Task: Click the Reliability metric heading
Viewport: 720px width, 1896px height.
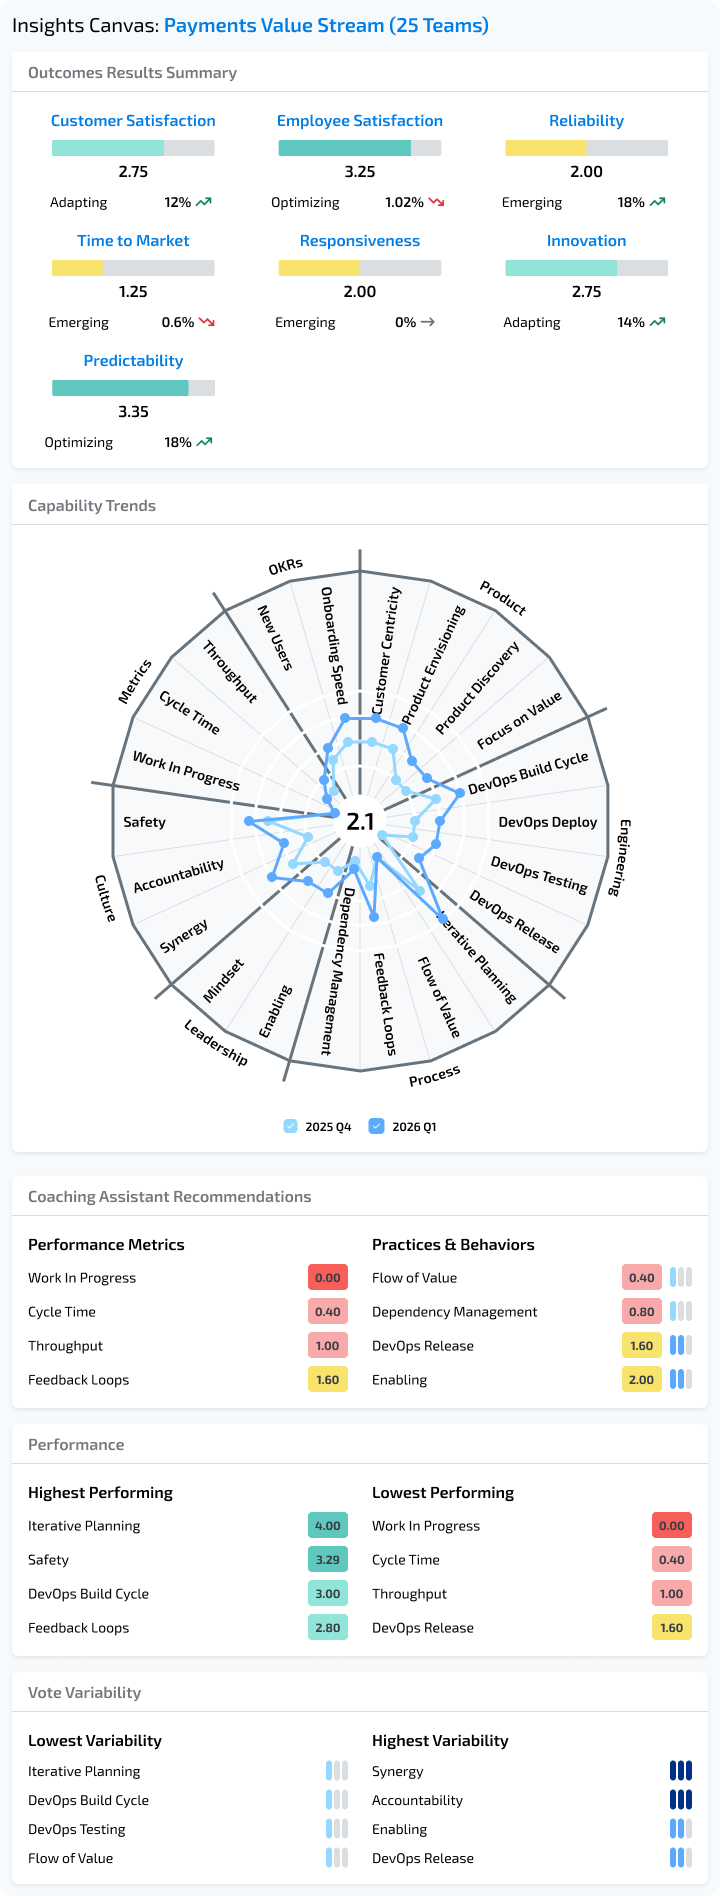Action: pyautogui.click(x=587, y=120)
